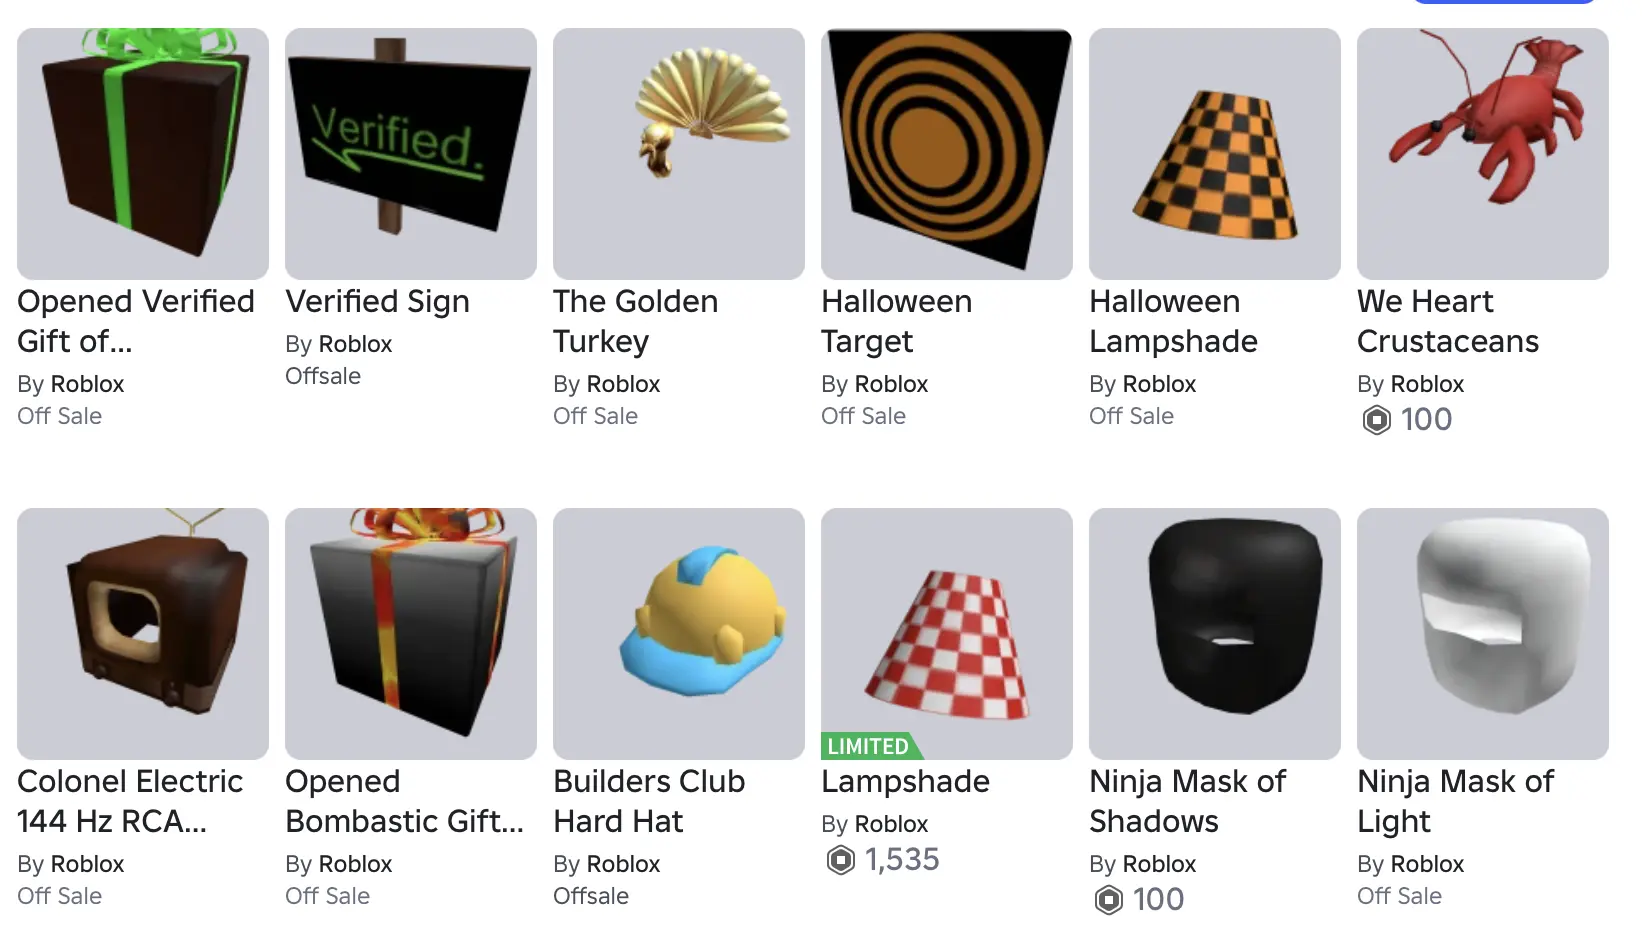Click the Lampshade item title
Screen dimensions: 1642x944
click(905, 781)
